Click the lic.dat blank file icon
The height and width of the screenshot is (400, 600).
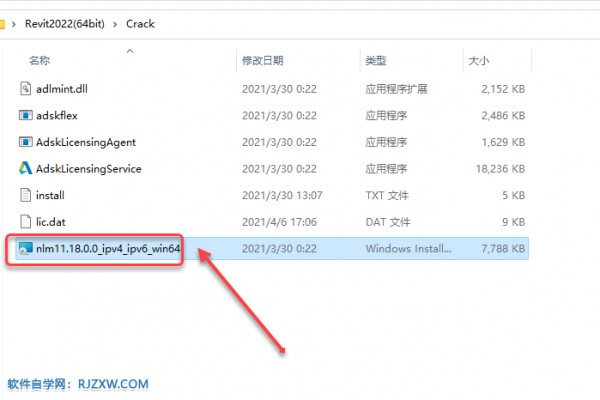pos(26,222)
